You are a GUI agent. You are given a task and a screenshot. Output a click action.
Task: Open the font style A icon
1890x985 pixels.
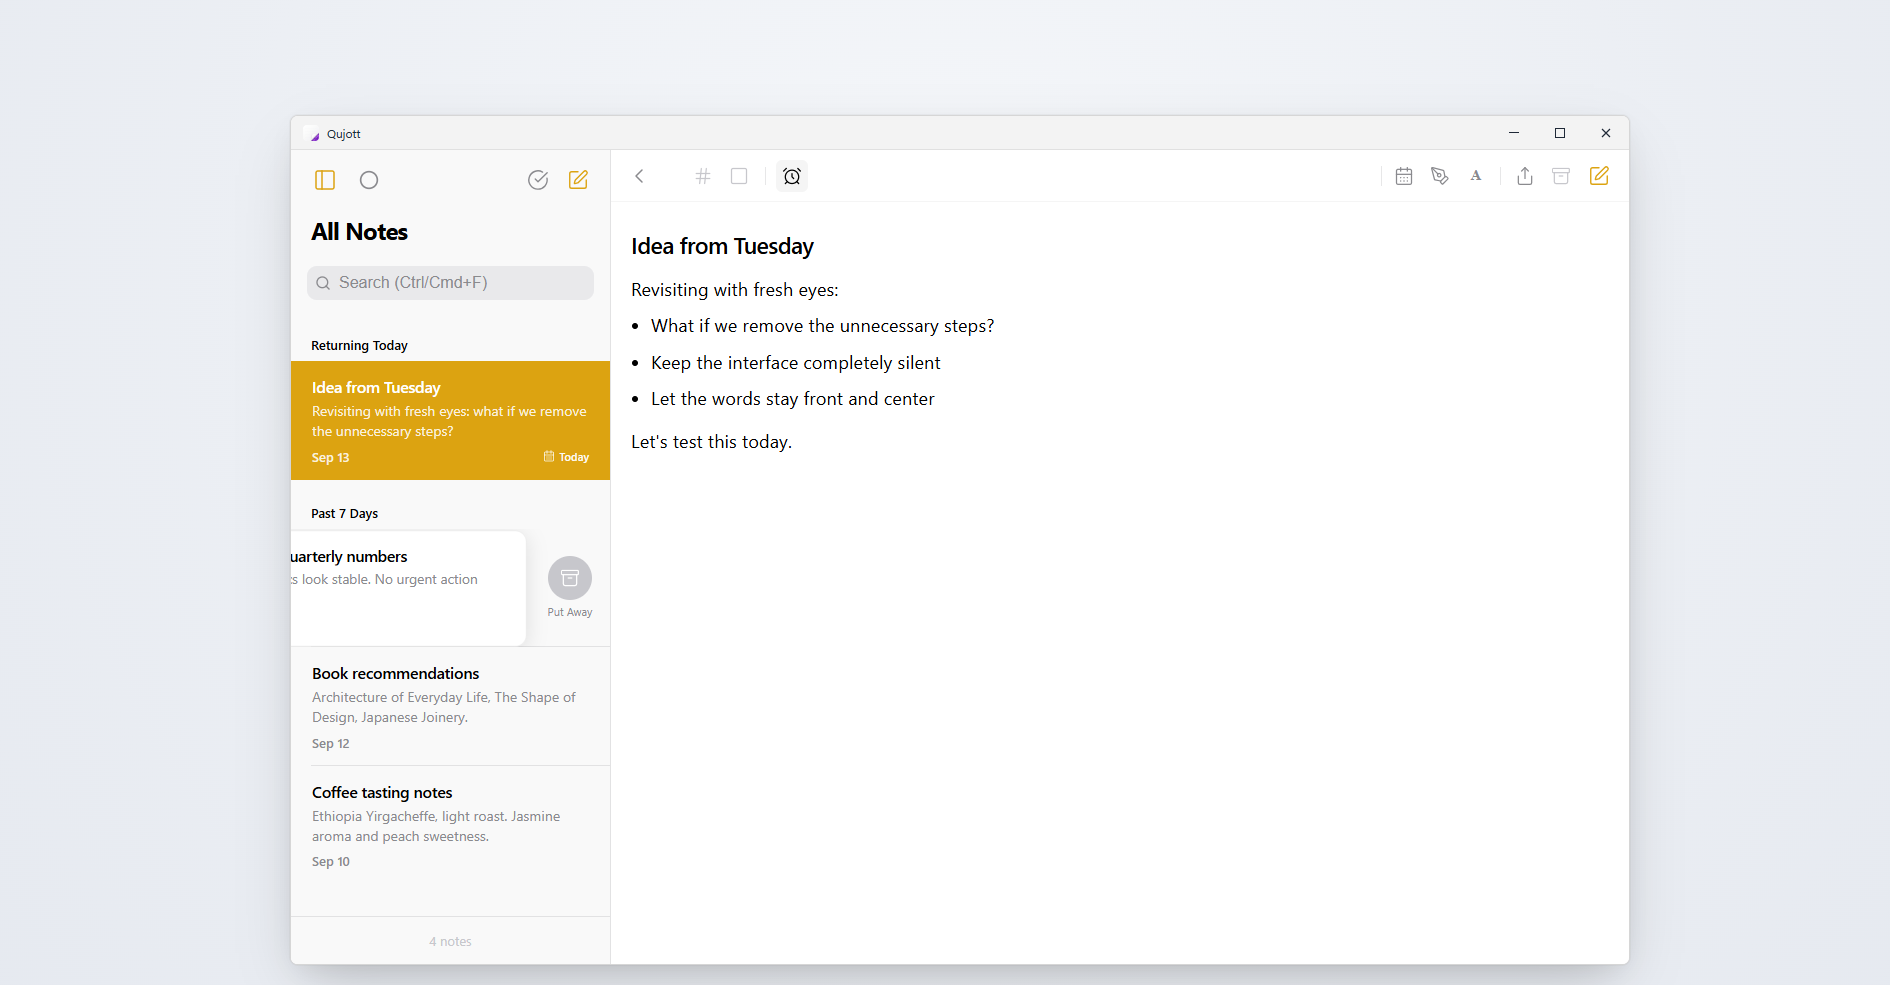click(x=1476, y=176)
